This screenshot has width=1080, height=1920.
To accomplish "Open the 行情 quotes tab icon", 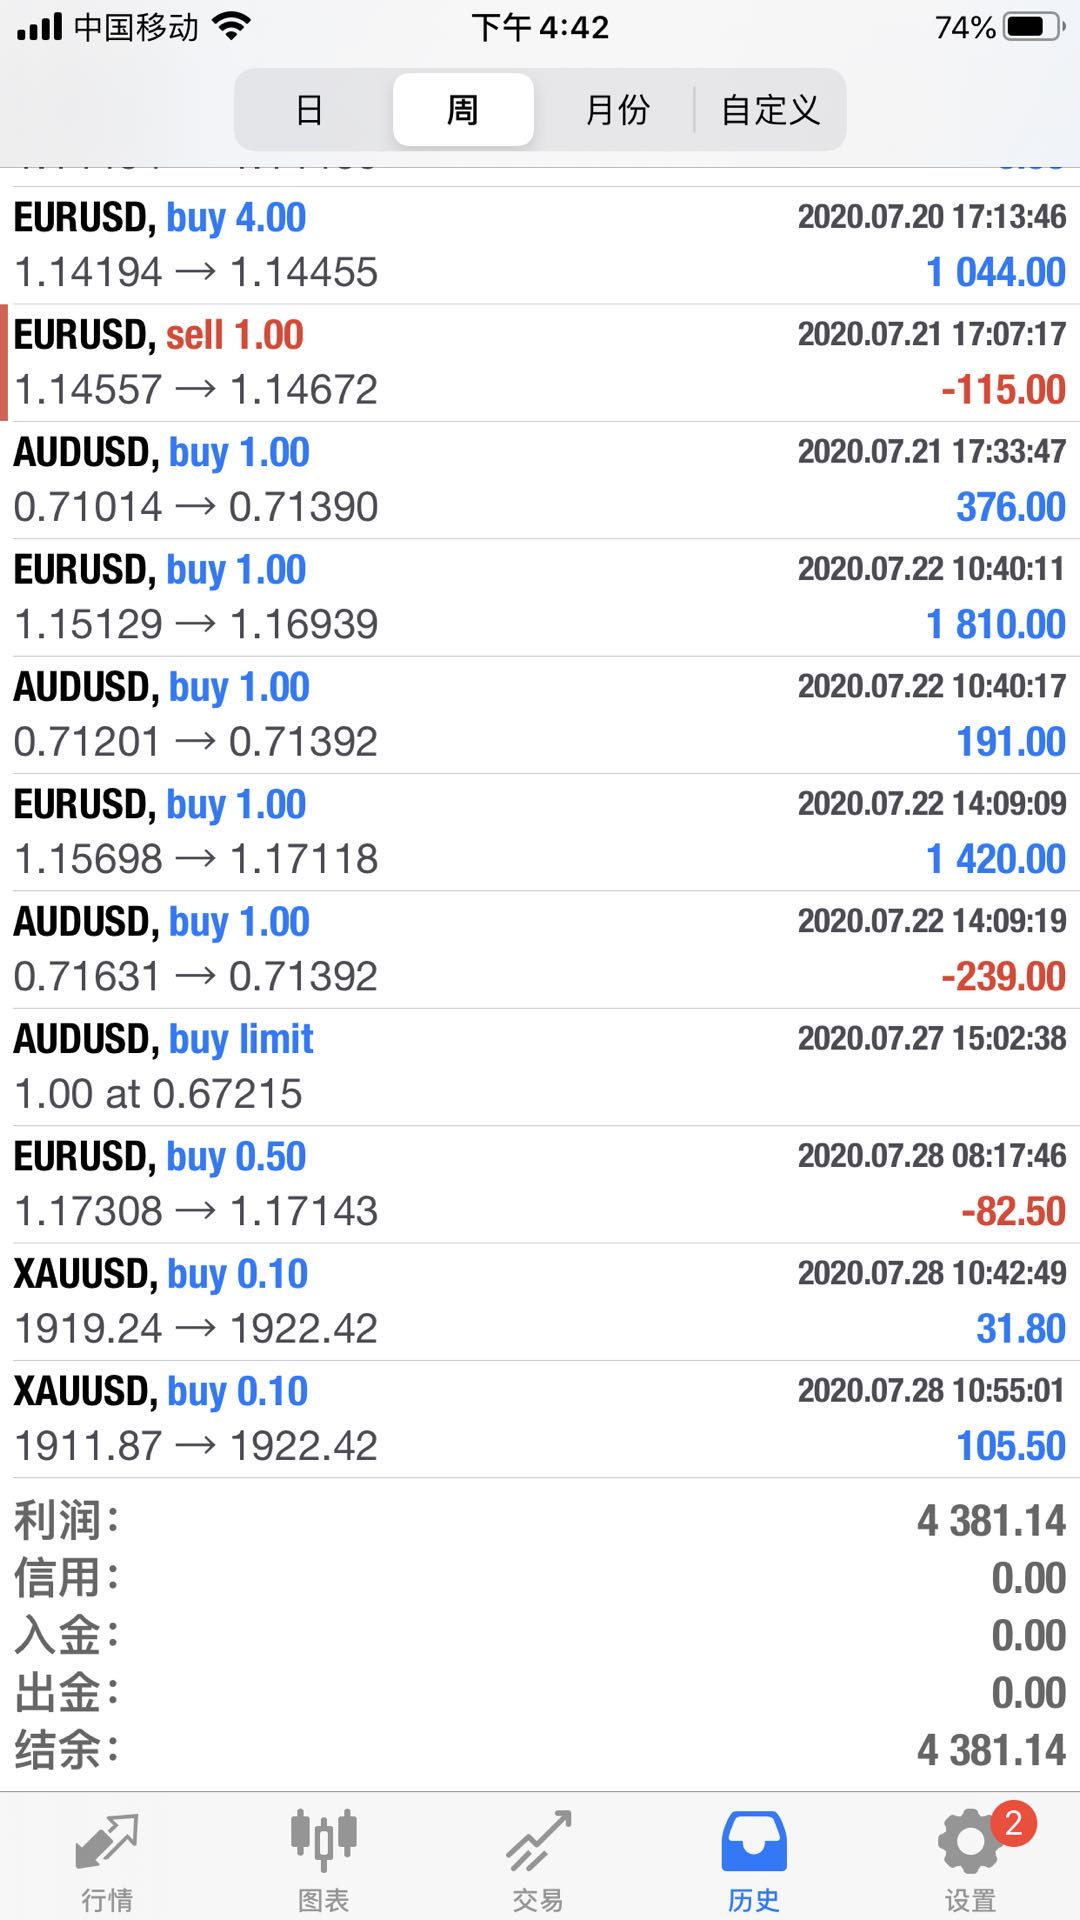I will pyautogui.click(x=107, y=1841).
